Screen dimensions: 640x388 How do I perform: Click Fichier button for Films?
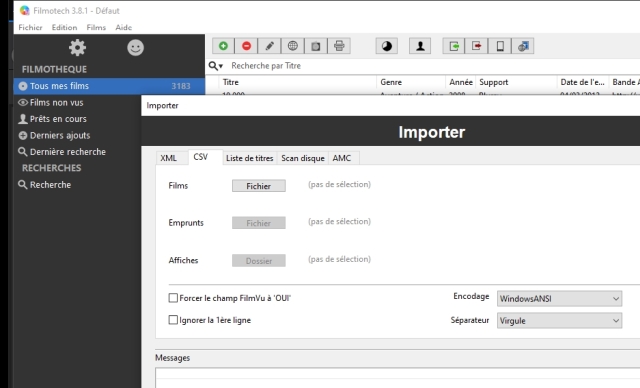point(259,186)
